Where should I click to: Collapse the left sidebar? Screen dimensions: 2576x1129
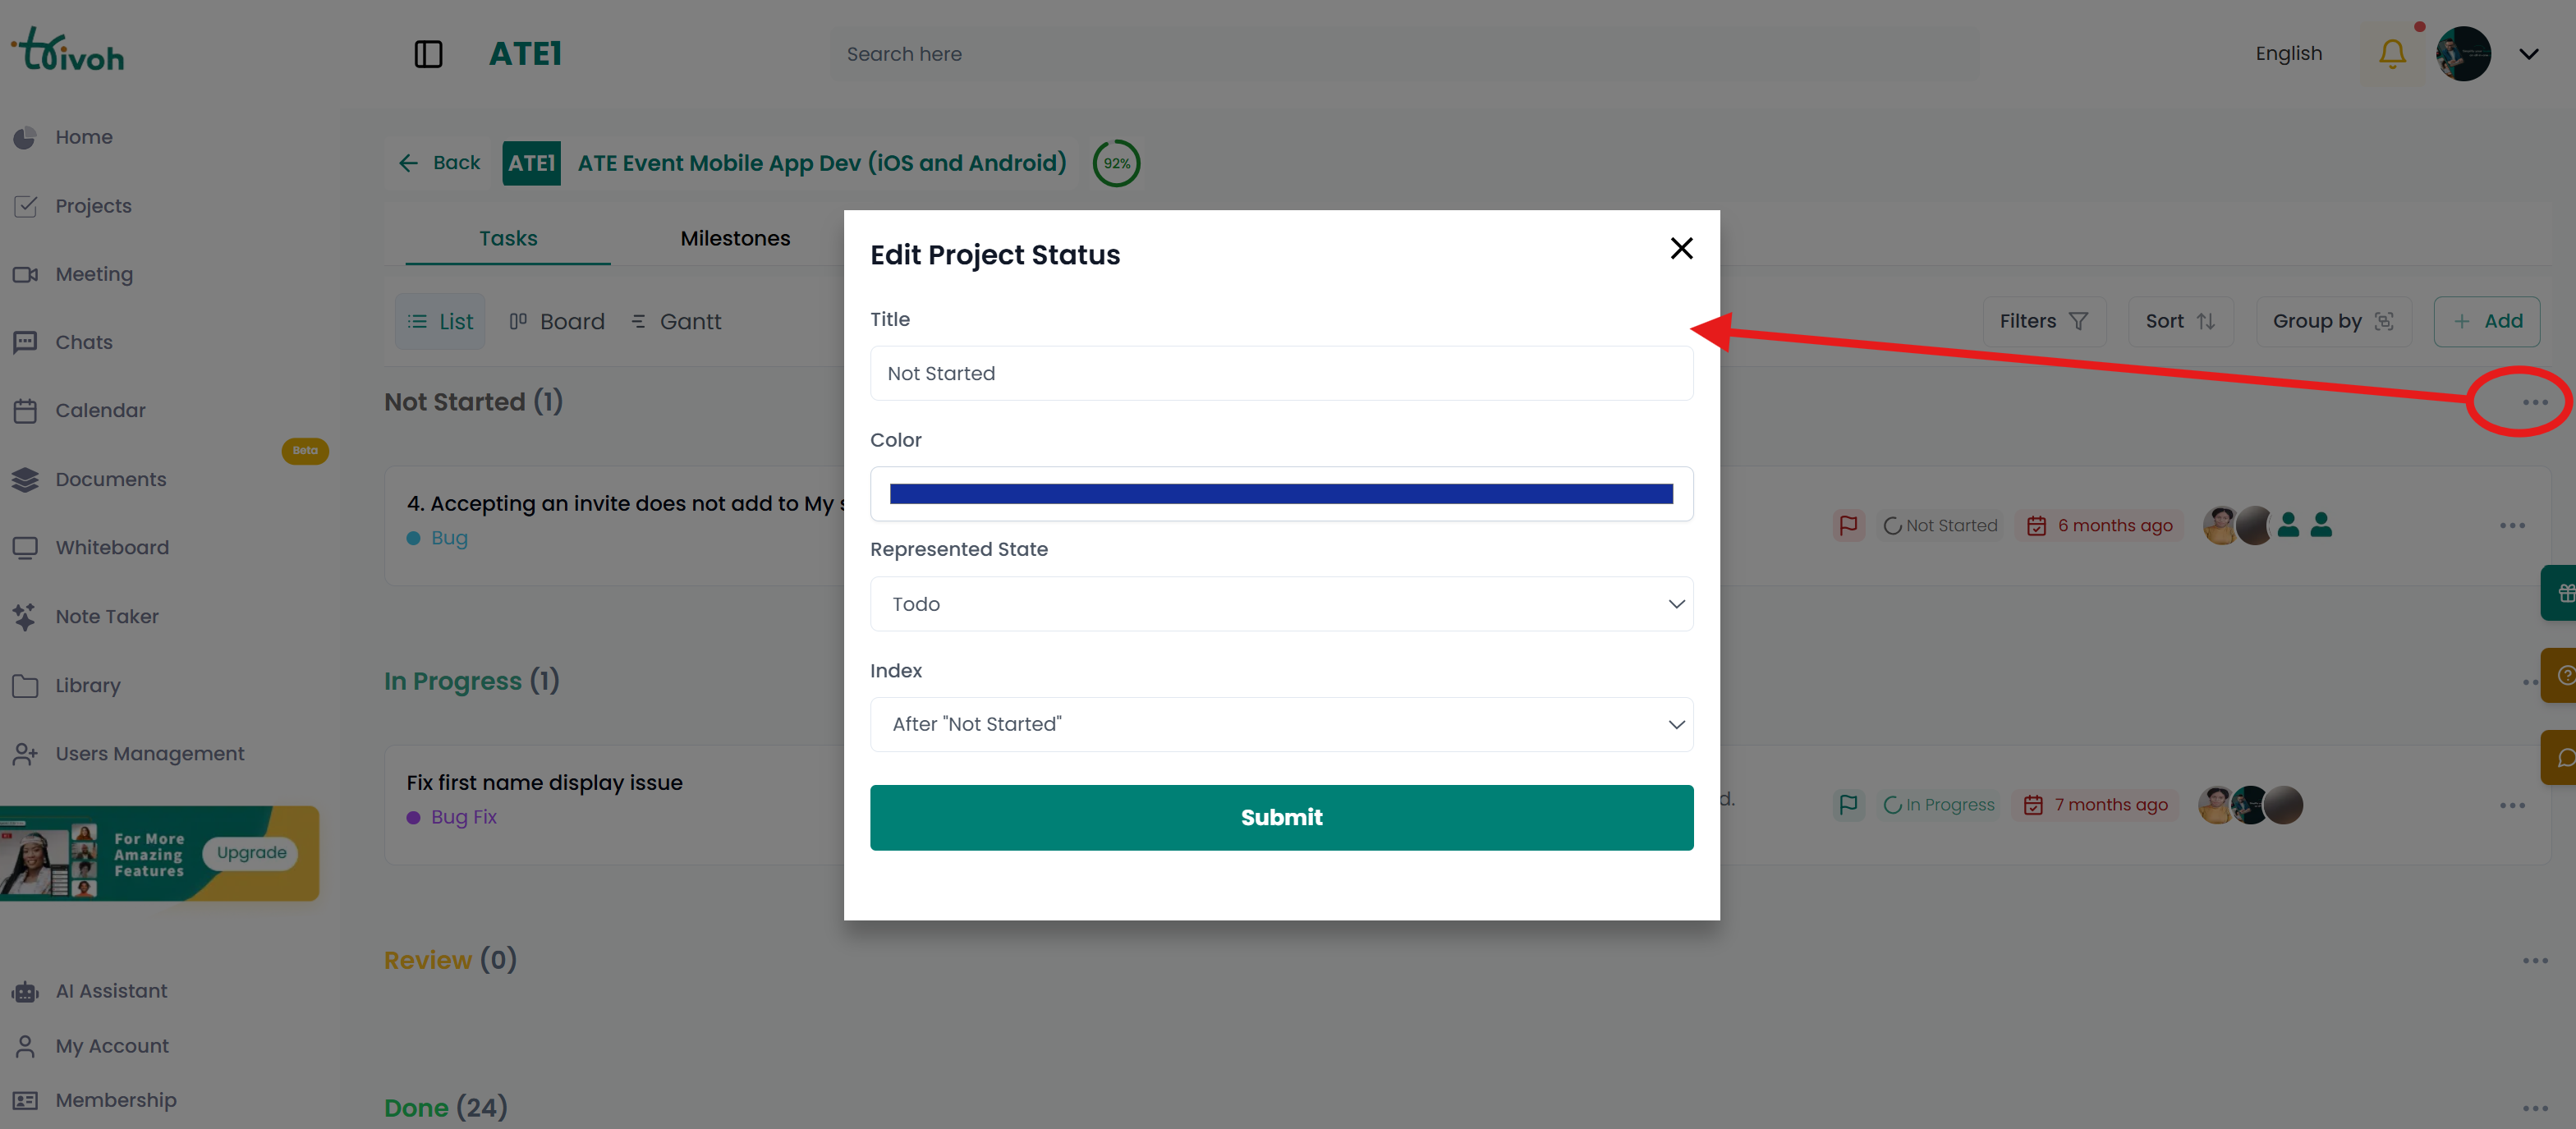(429, 54)
